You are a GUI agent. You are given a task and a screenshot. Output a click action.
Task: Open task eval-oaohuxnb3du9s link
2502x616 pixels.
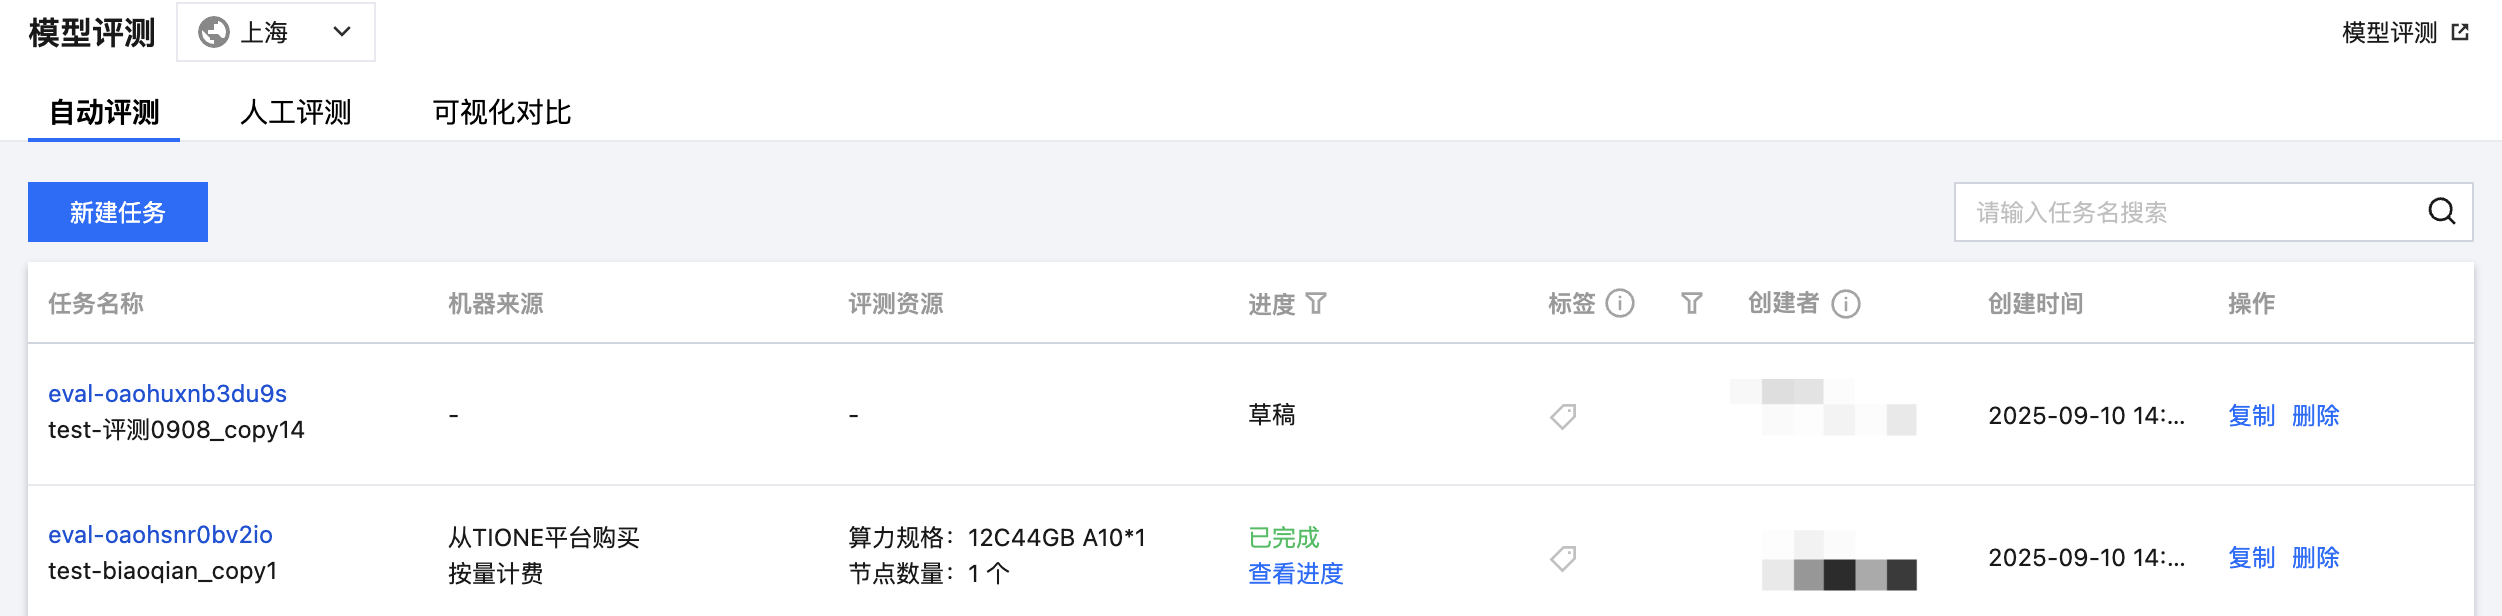click(x=167, y=394)
